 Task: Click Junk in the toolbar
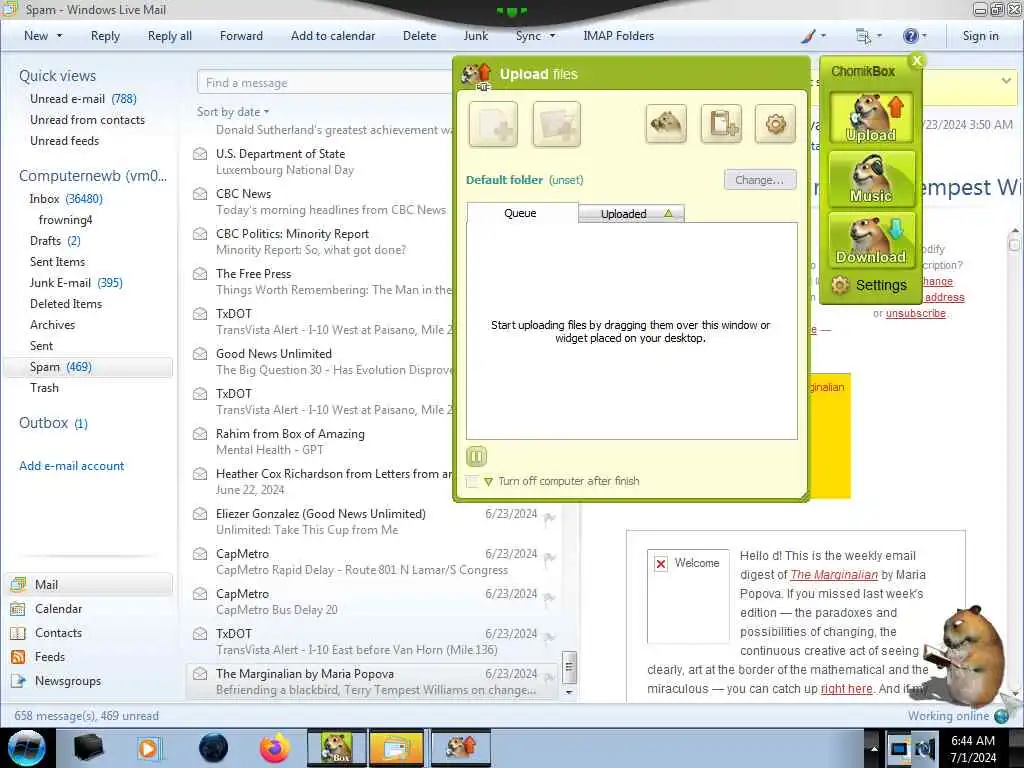point(475,36)
